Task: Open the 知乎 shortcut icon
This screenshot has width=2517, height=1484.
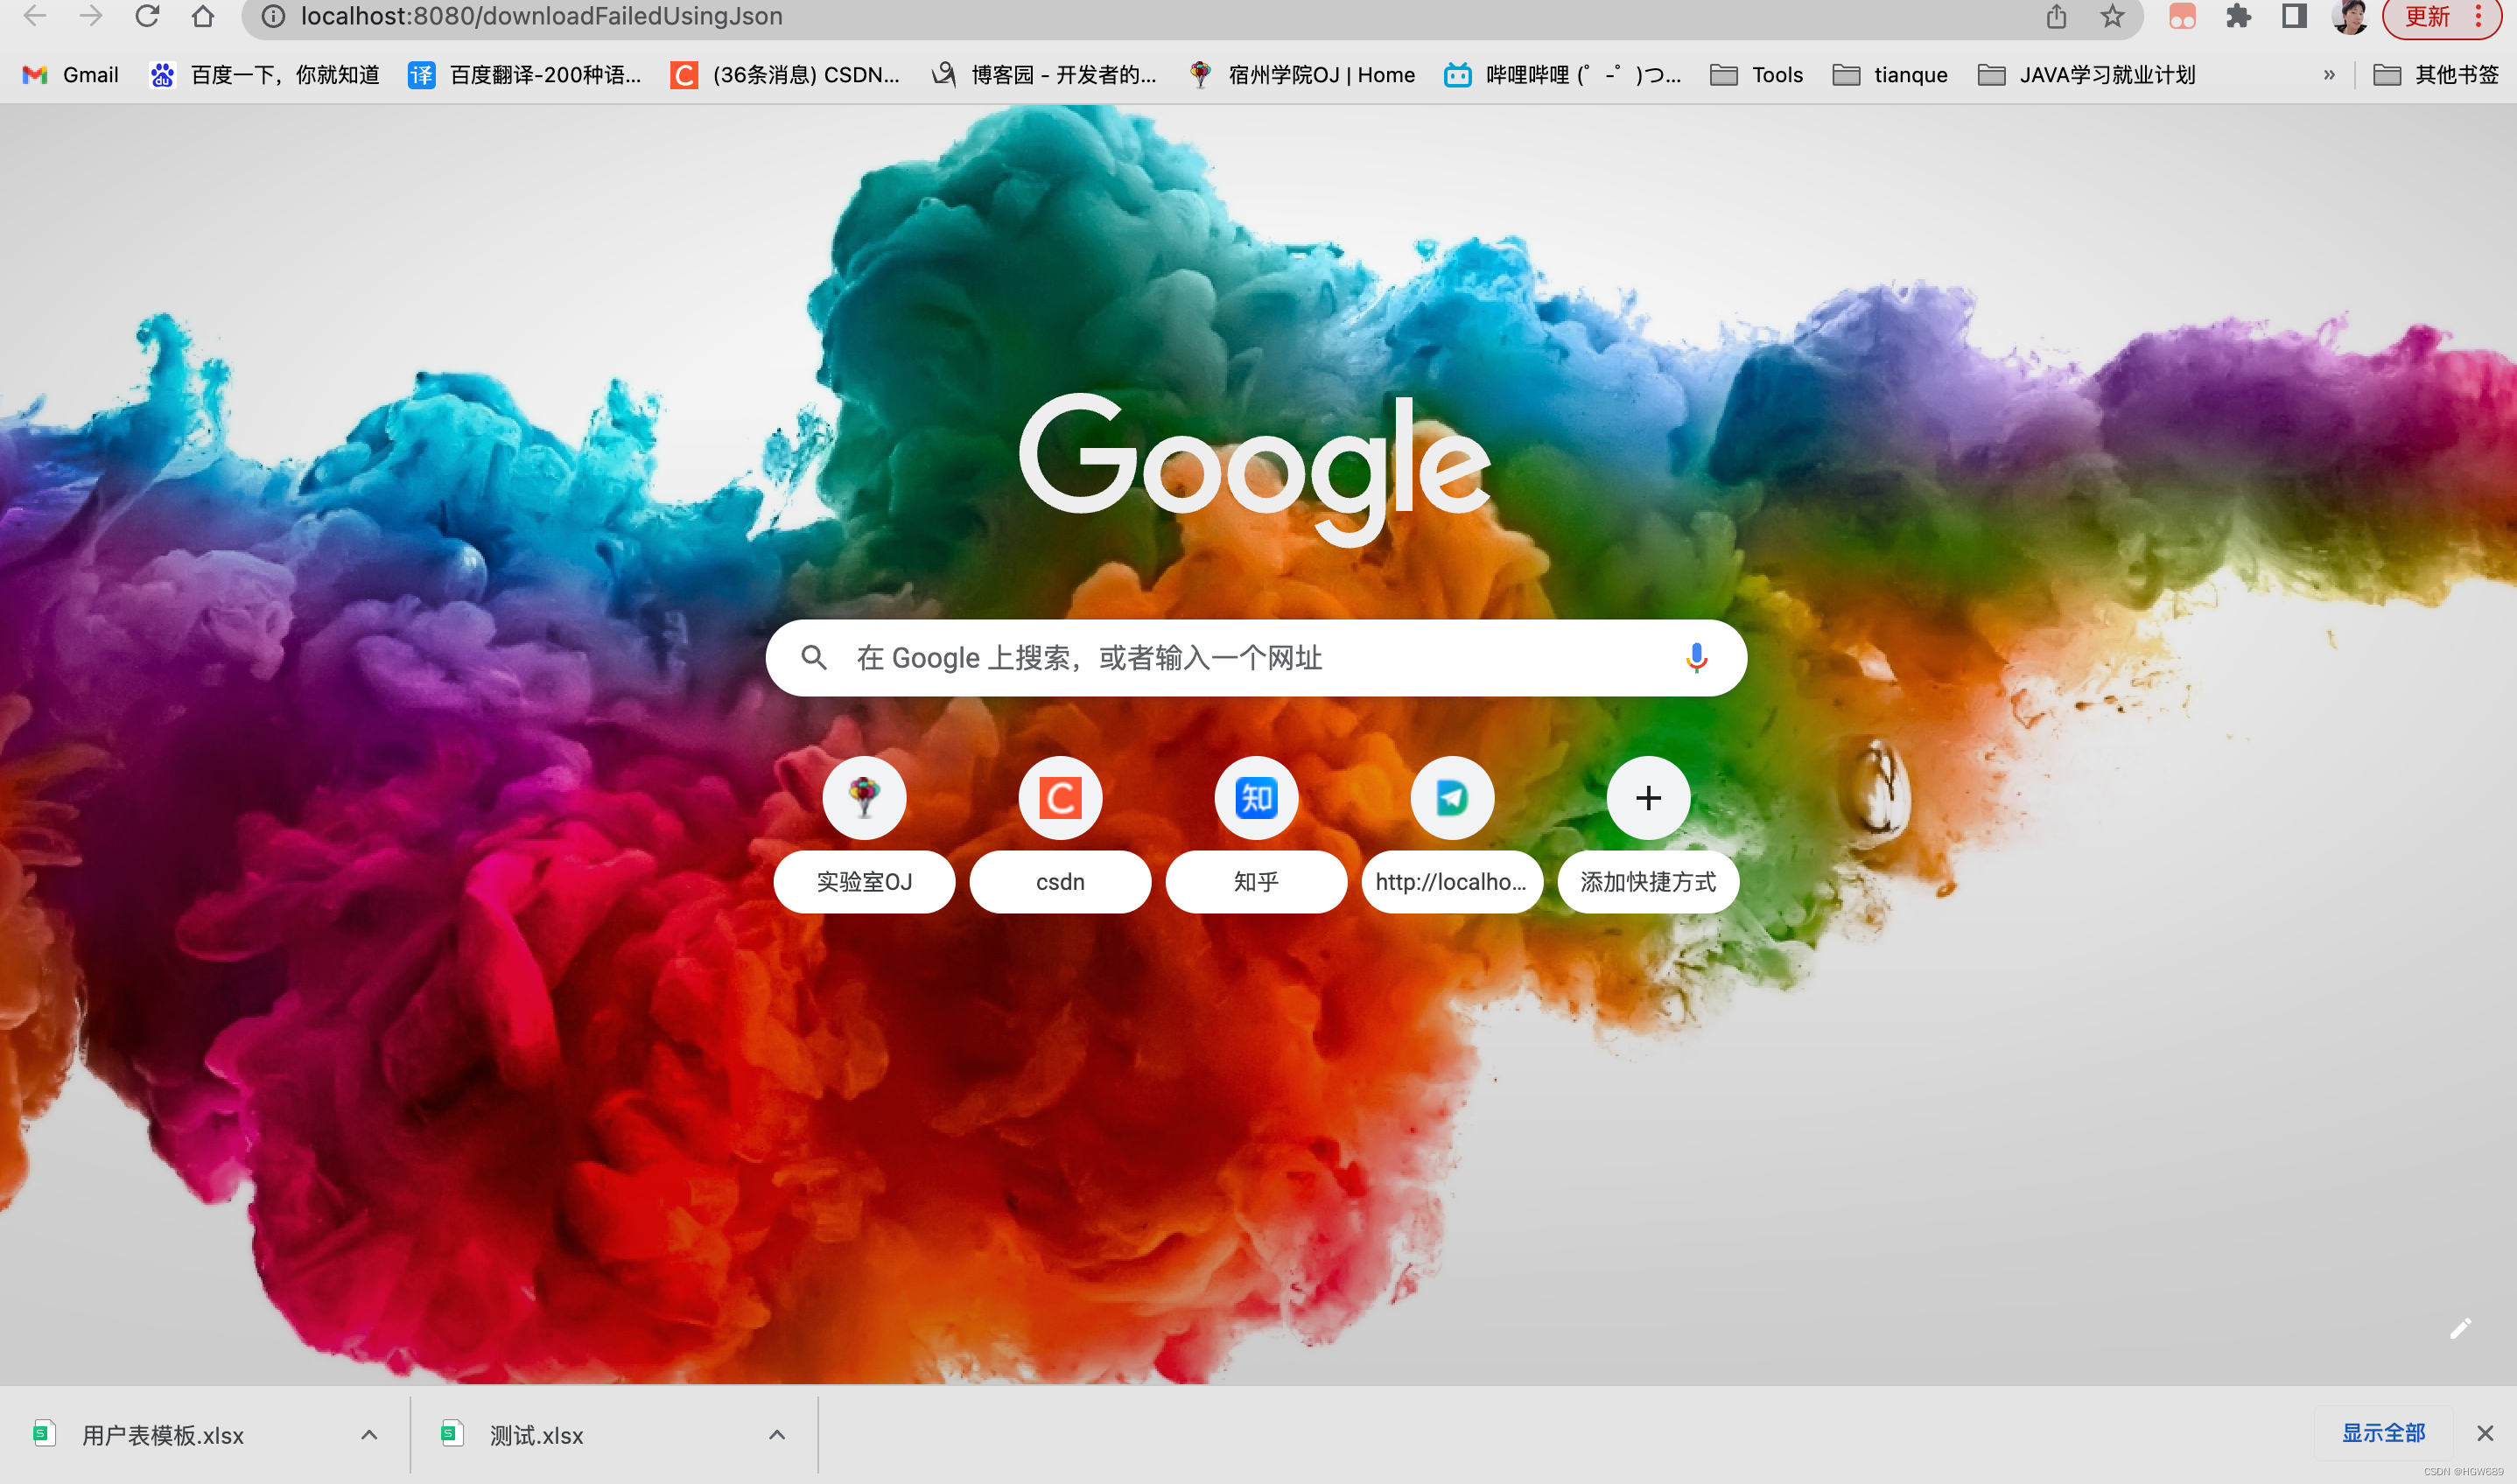Action: (1256, 798)
